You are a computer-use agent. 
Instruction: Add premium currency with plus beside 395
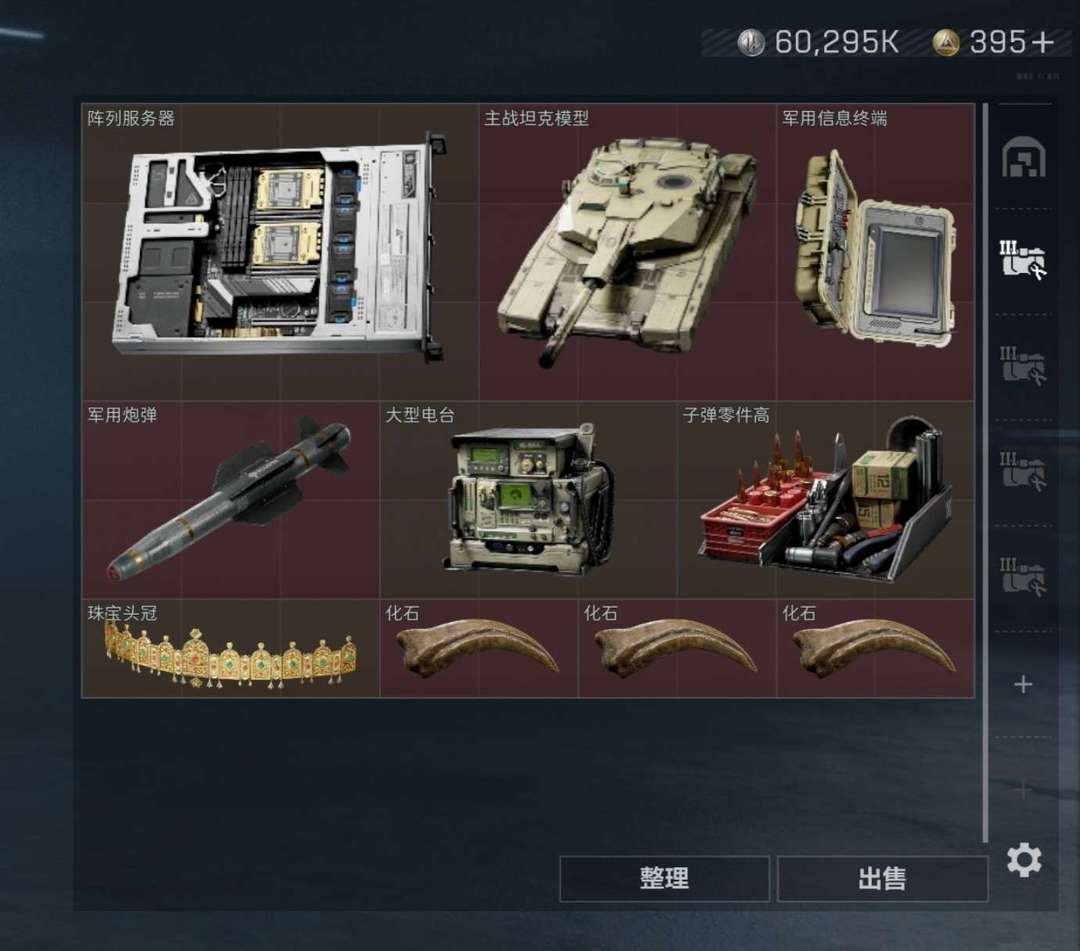coord(1043,43)
